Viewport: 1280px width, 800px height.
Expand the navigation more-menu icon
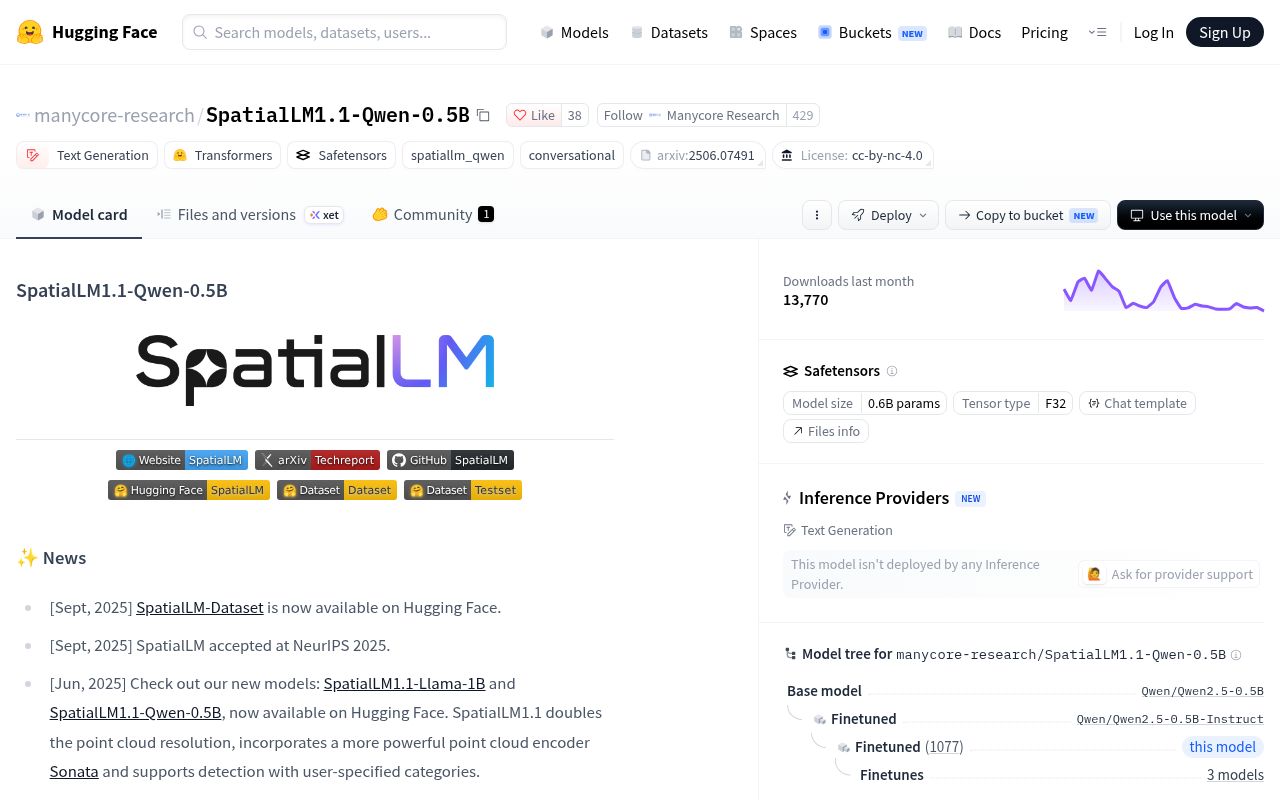click(1097, 32)
